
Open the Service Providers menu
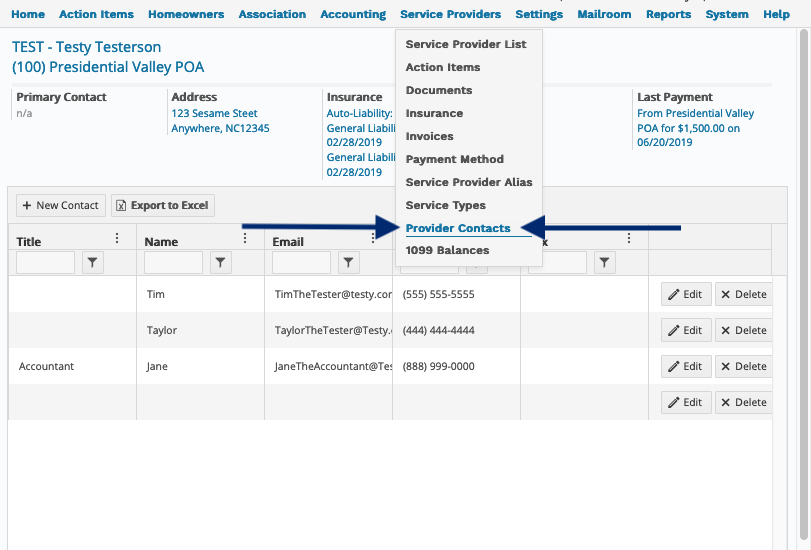click(450, 14)
